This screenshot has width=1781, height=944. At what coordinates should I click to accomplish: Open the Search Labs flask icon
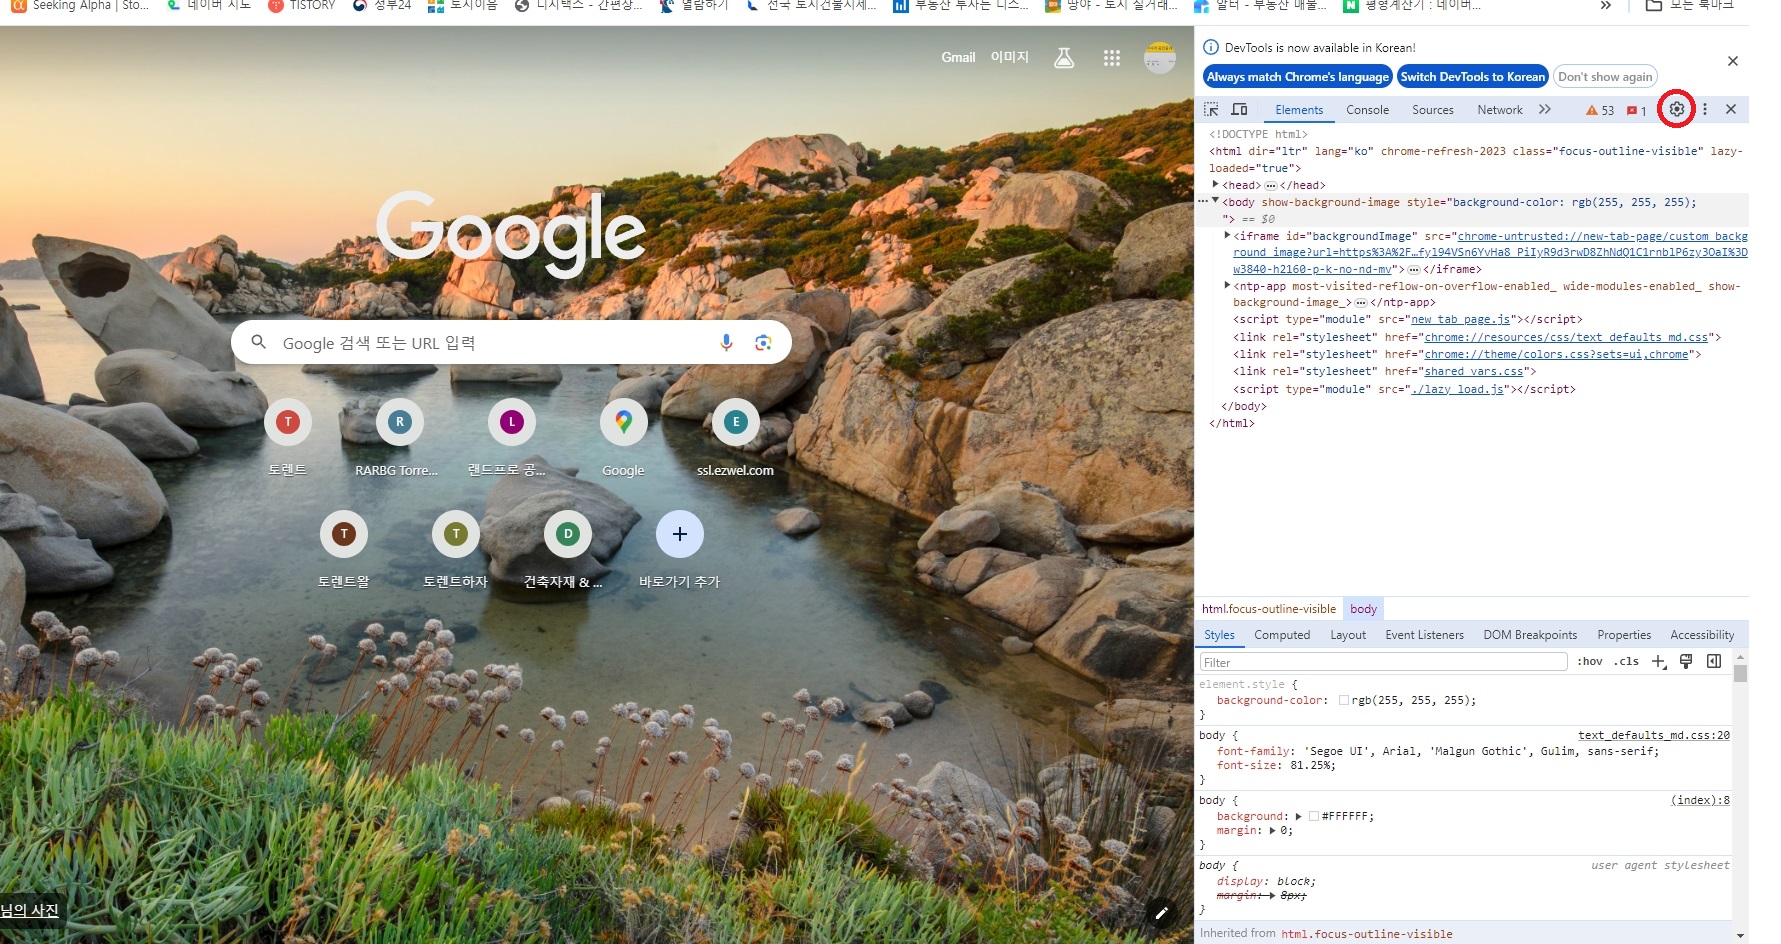1064,58
